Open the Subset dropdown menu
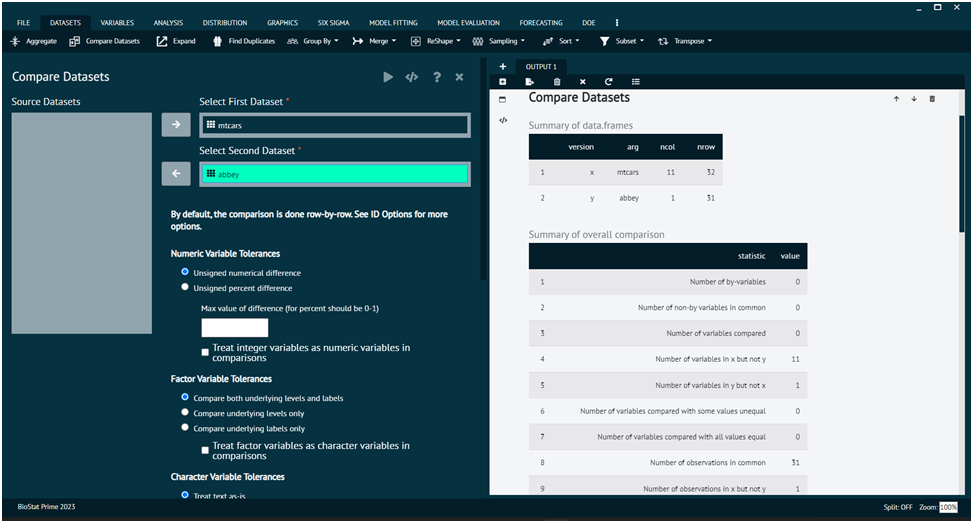 [624, 41]
